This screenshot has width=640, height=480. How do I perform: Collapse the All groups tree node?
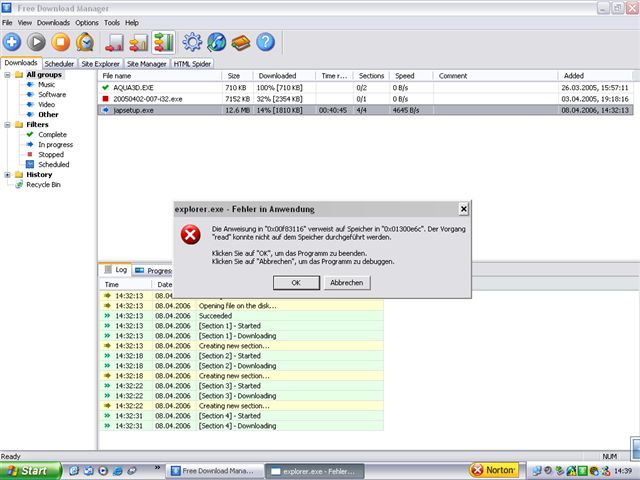pyautogui.click(x=7, y=75)
